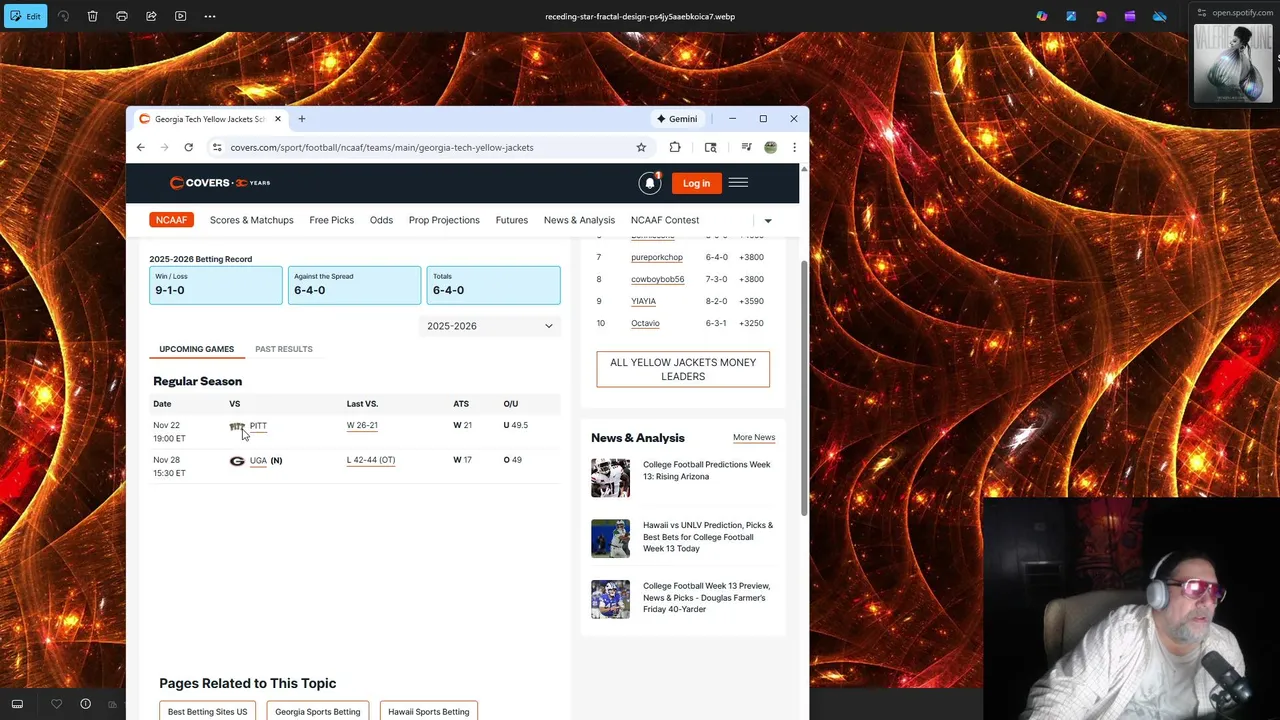The width and height of the screenshot is (1280, 720).
Task: Open Week 13 Rising Arizona predictions article
Action: click(x=707, y=471)
